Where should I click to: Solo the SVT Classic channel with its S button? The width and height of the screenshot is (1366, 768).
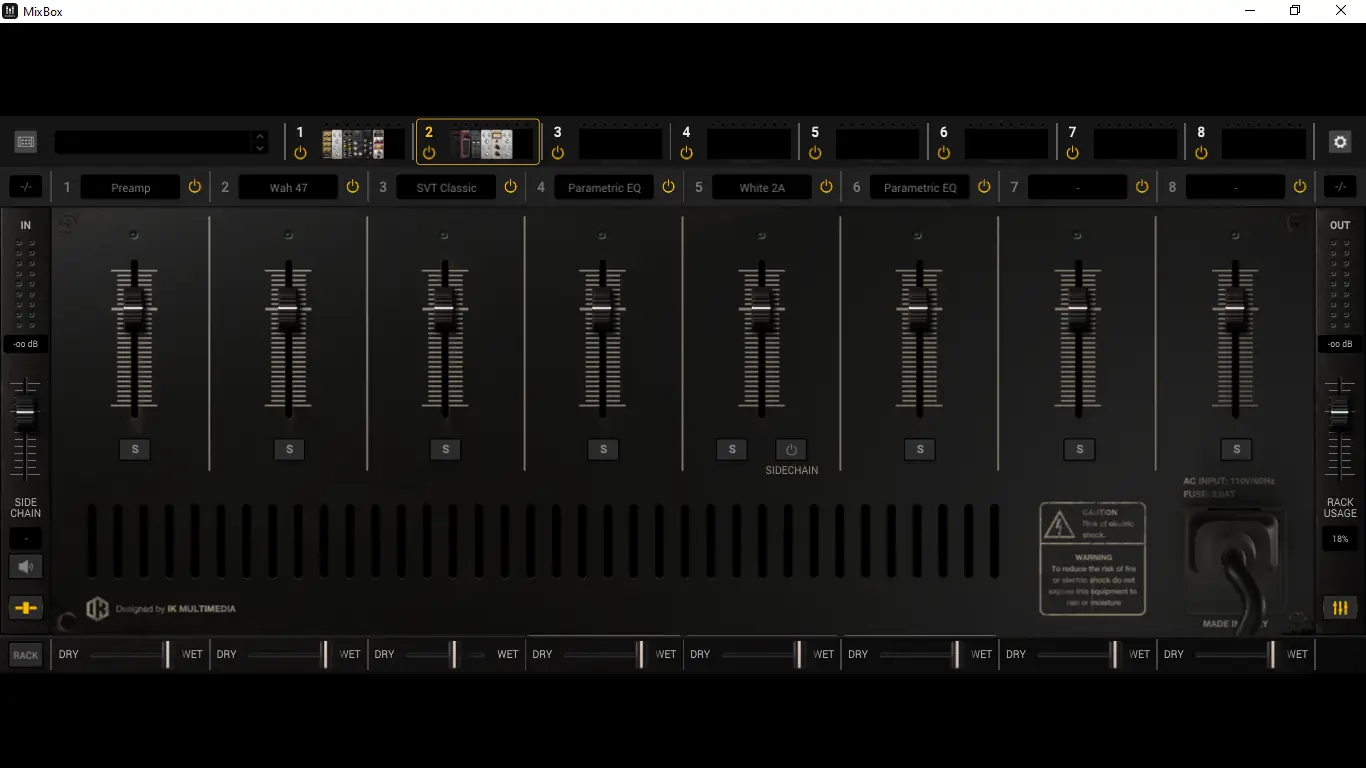click(445, 449)
